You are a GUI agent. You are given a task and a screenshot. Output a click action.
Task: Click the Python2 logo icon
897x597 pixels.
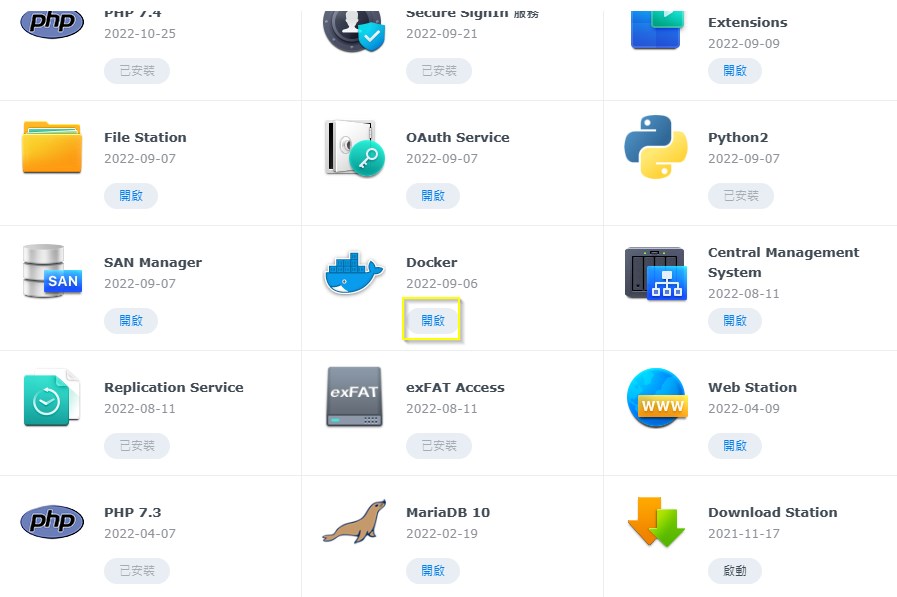click(656, 147)
